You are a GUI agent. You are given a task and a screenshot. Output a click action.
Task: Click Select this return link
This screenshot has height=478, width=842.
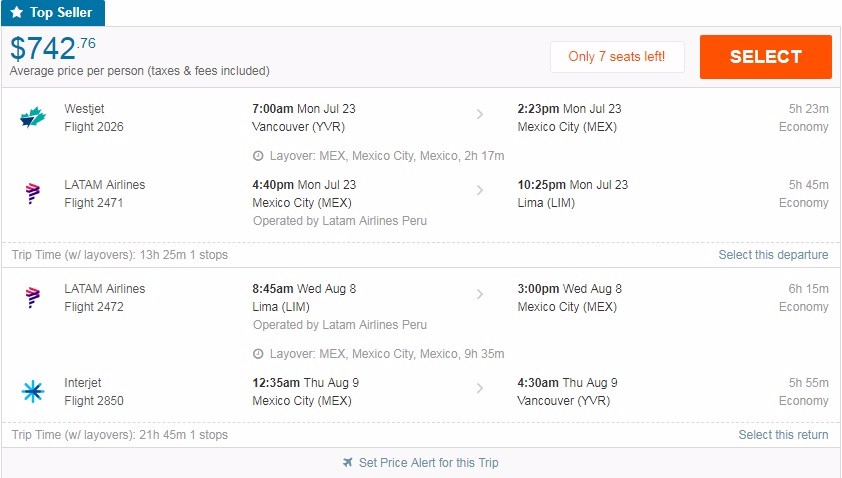pos(783,435)
